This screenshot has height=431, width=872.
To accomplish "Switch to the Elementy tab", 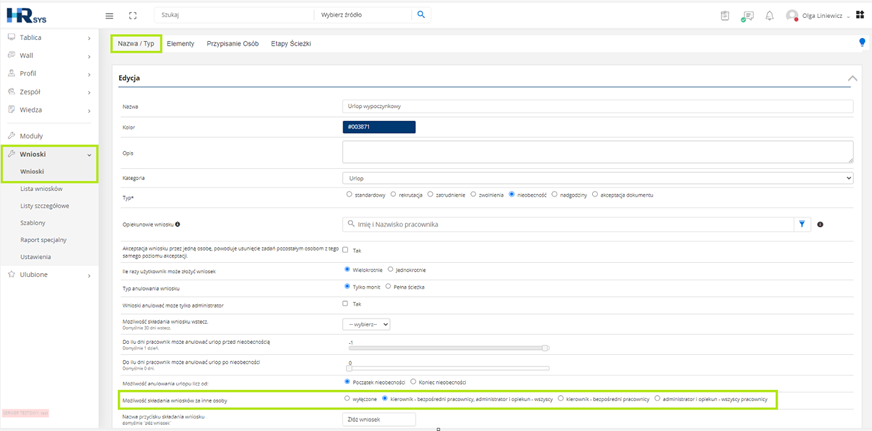I will pyautogui.click(x=181, y=43).
